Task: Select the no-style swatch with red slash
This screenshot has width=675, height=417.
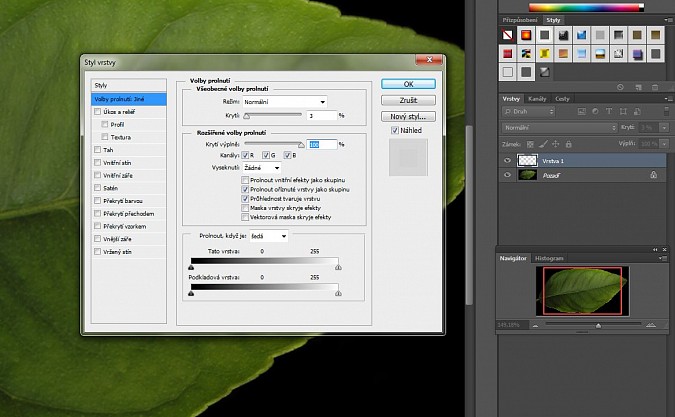Action: [508, 35]
